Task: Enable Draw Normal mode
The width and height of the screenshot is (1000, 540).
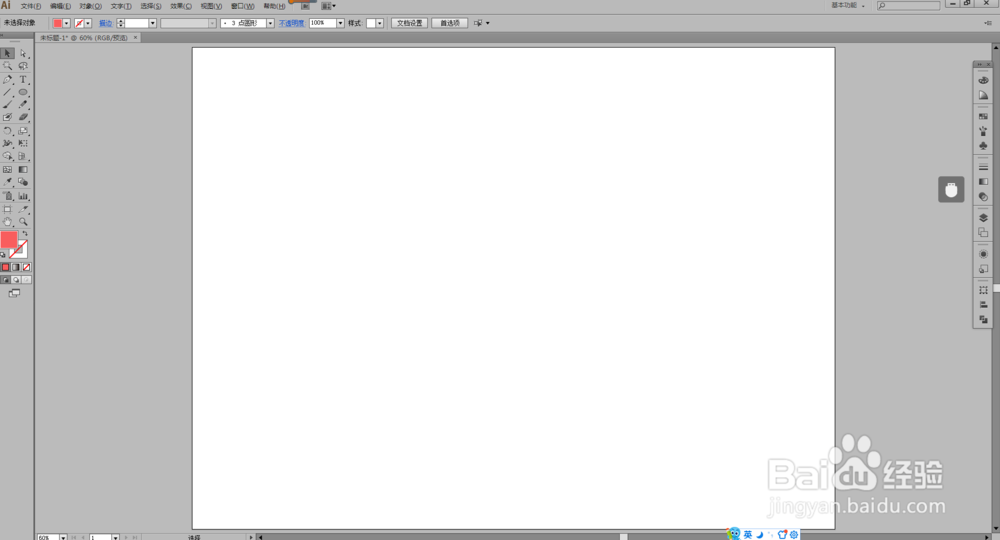Action: tap(6, 280)
